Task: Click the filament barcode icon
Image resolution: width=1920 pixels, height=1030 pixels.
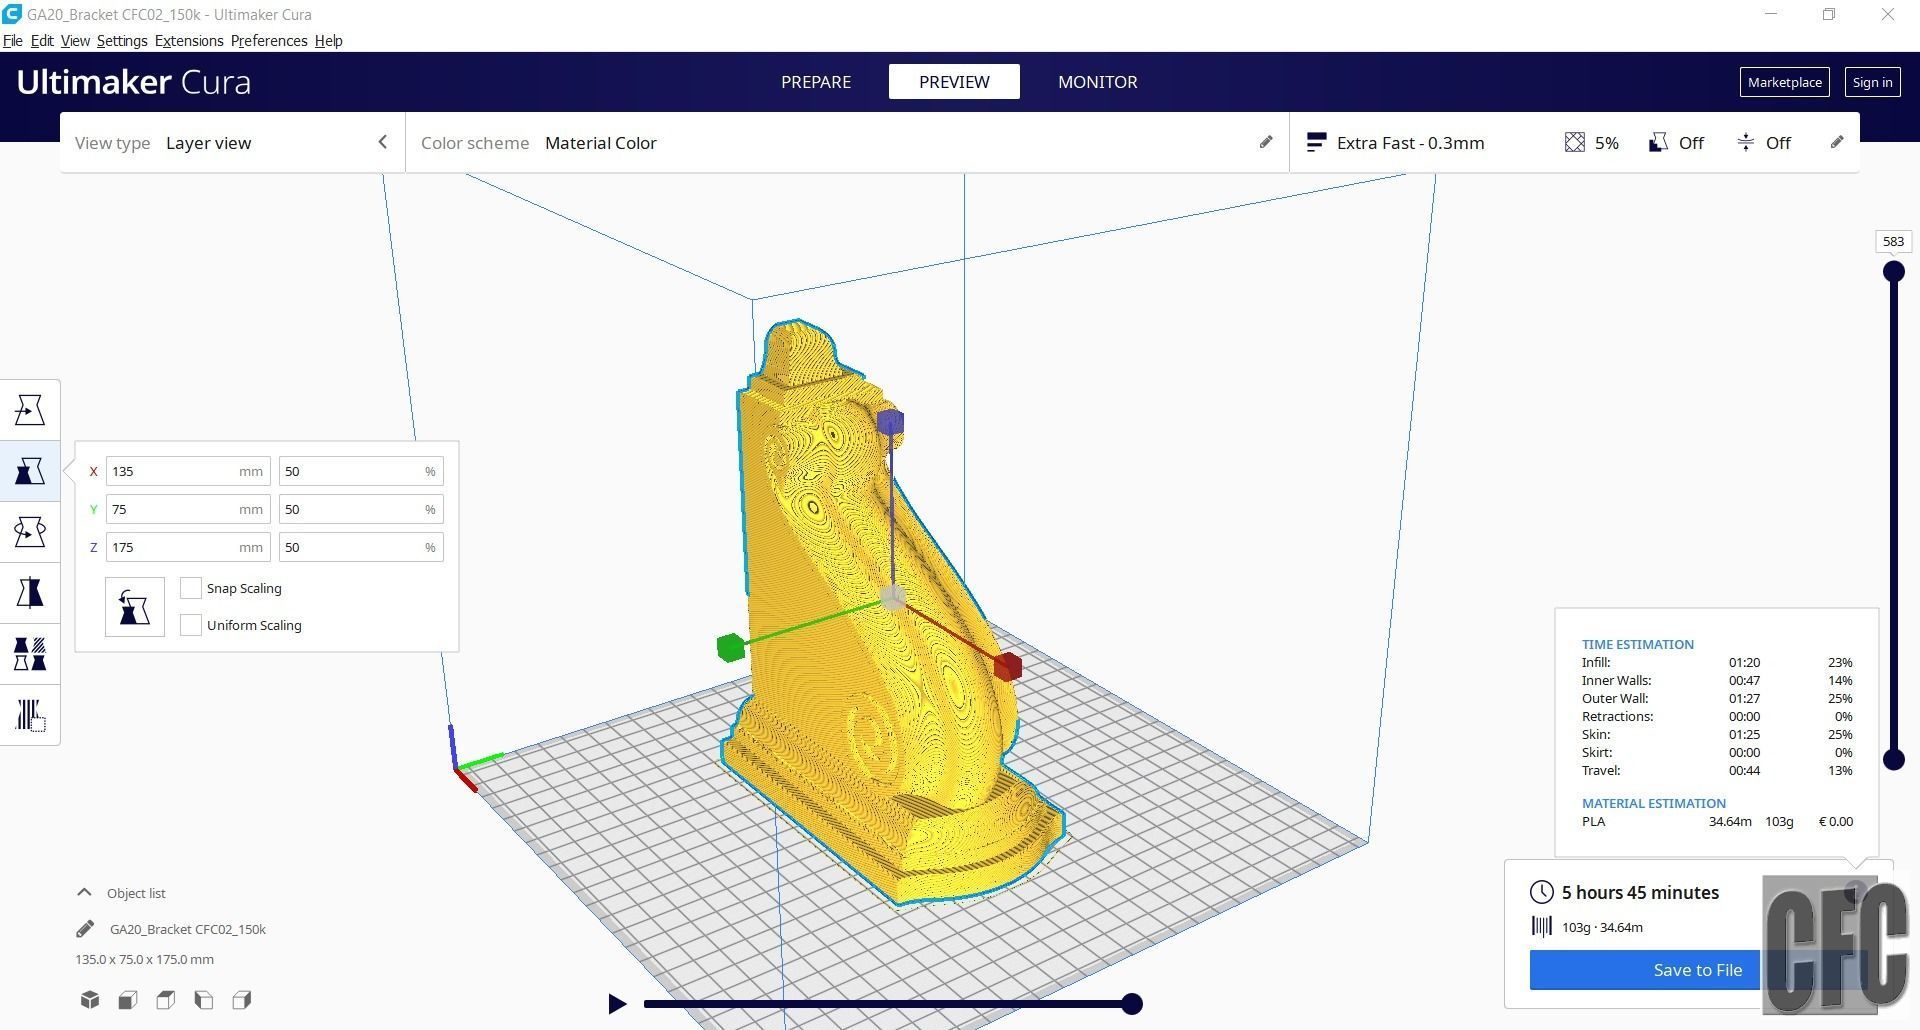Action: click(1542, 927)
